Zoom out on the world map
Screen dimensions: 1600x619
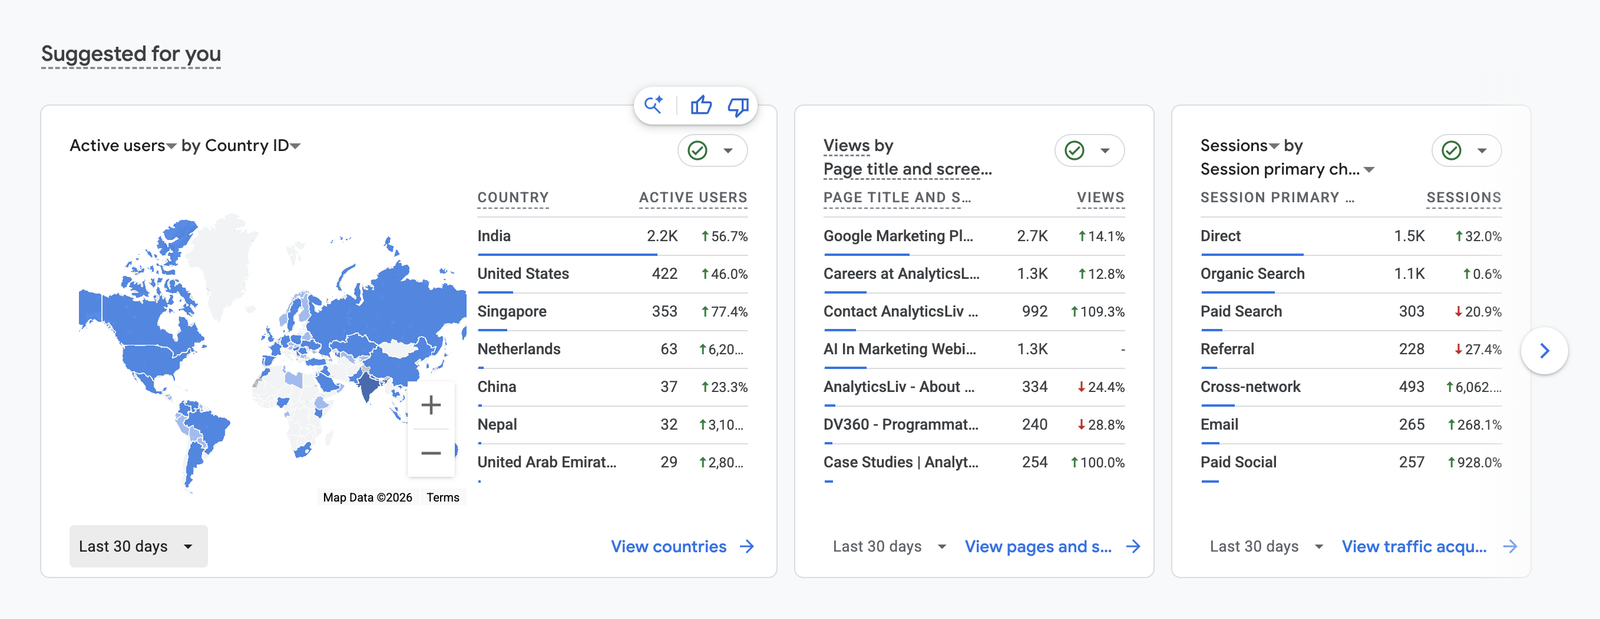[x=431, y=453]
